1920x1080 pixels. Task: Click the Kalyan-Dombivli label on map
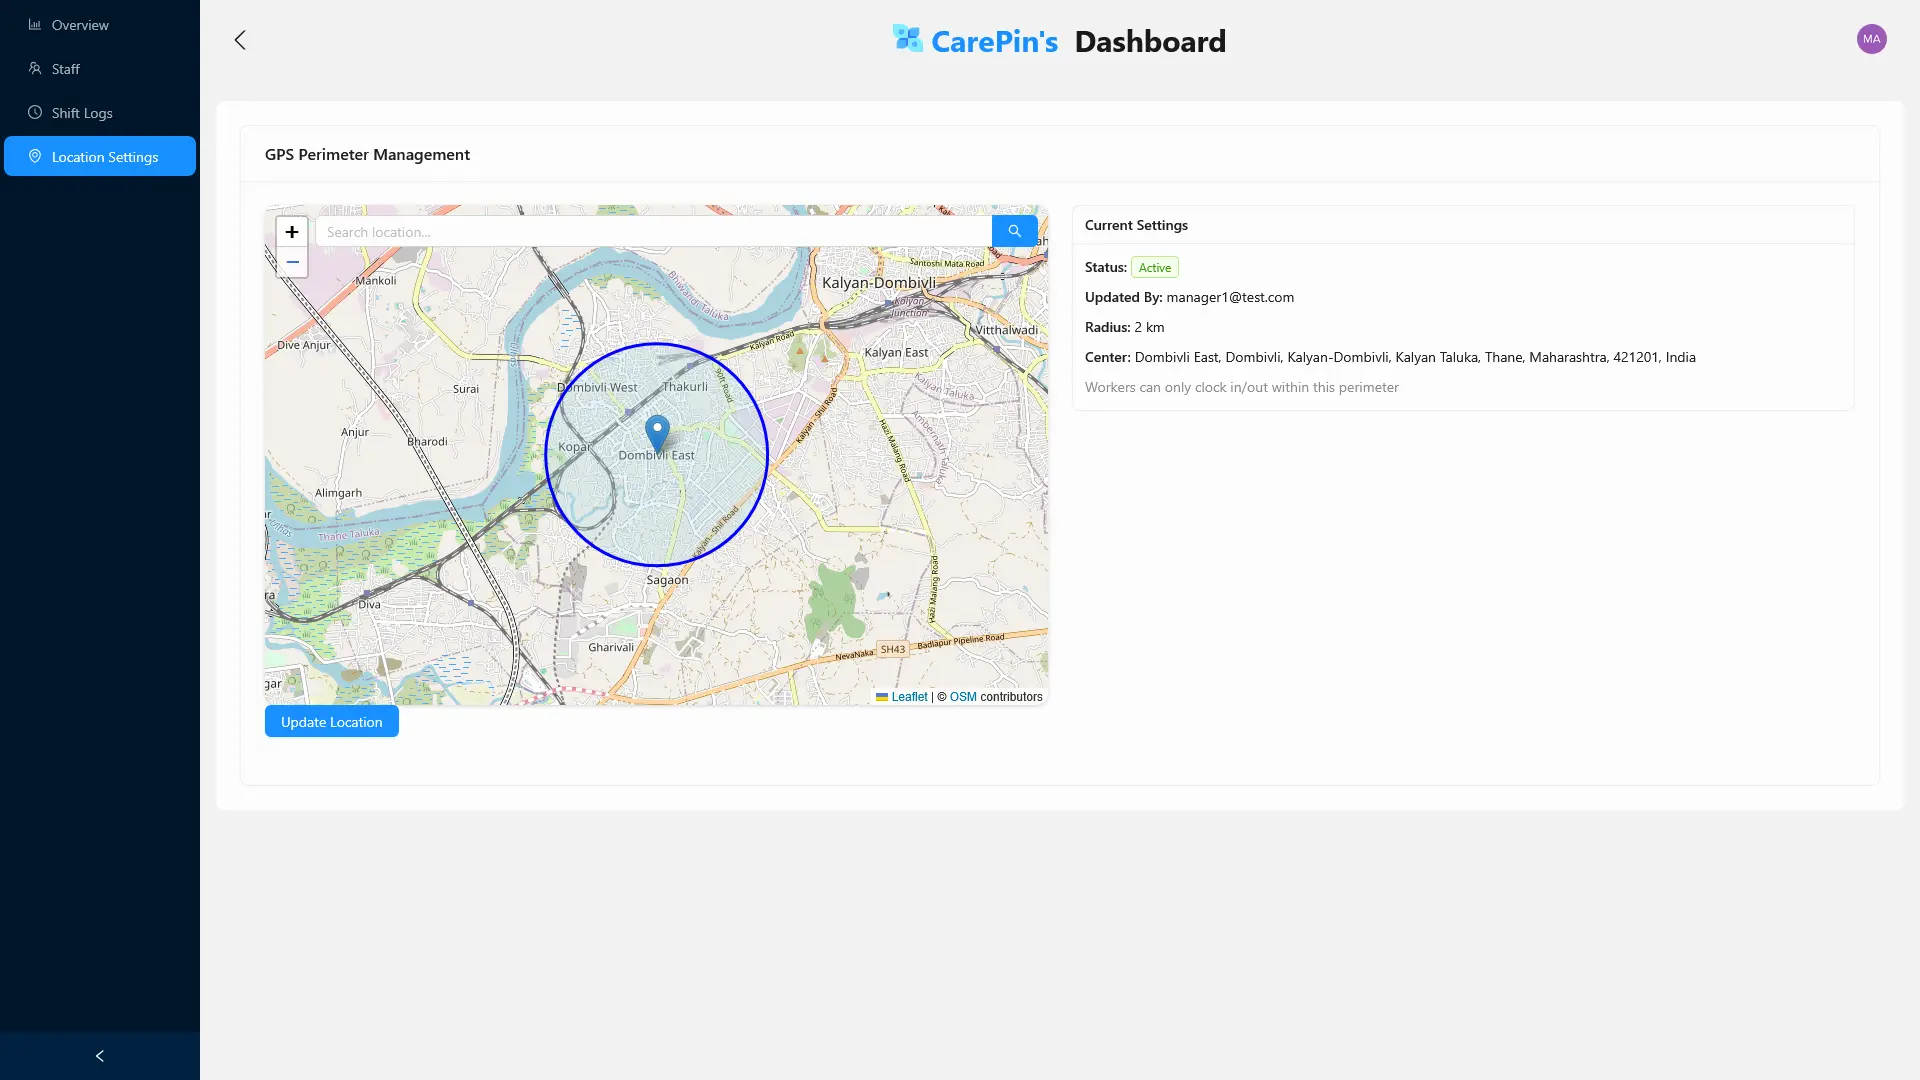879,283
